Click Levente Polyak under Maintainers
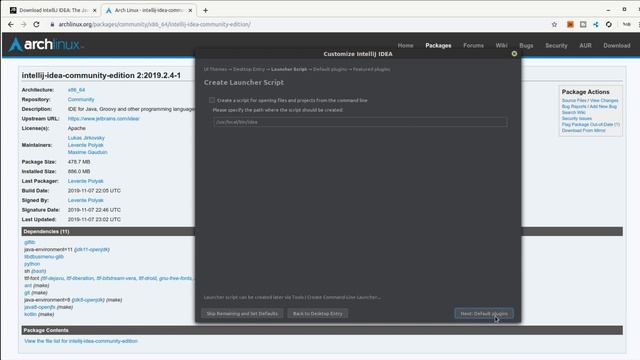Screen dimensions: 640x360 85,145
